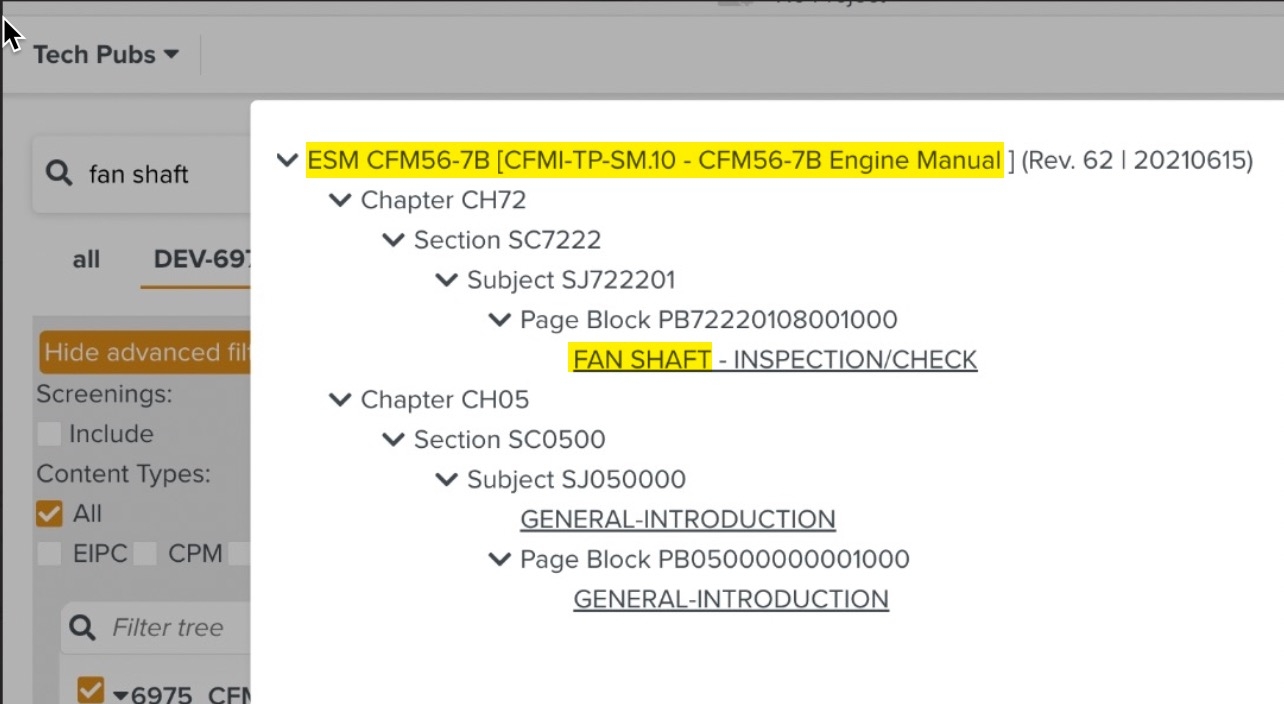Uncheck the All content types checkbox

[49, 514]
